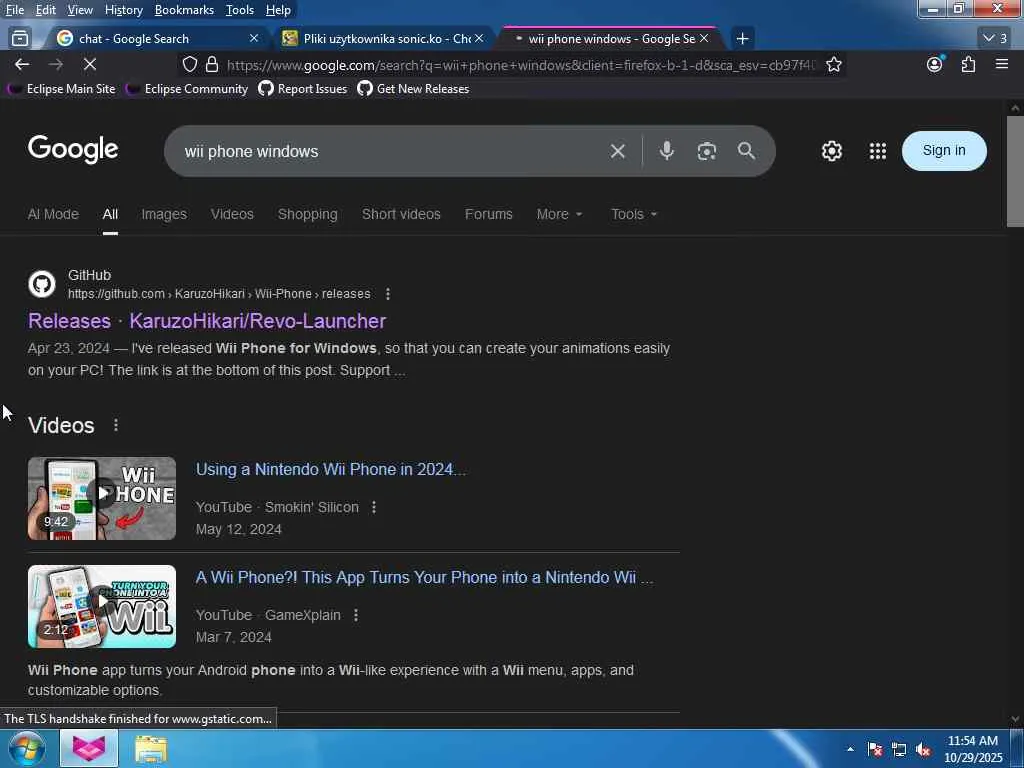The image size is (1024, 768).
Task: Open options for GameXplain video
Action: (x=356, y=615)
